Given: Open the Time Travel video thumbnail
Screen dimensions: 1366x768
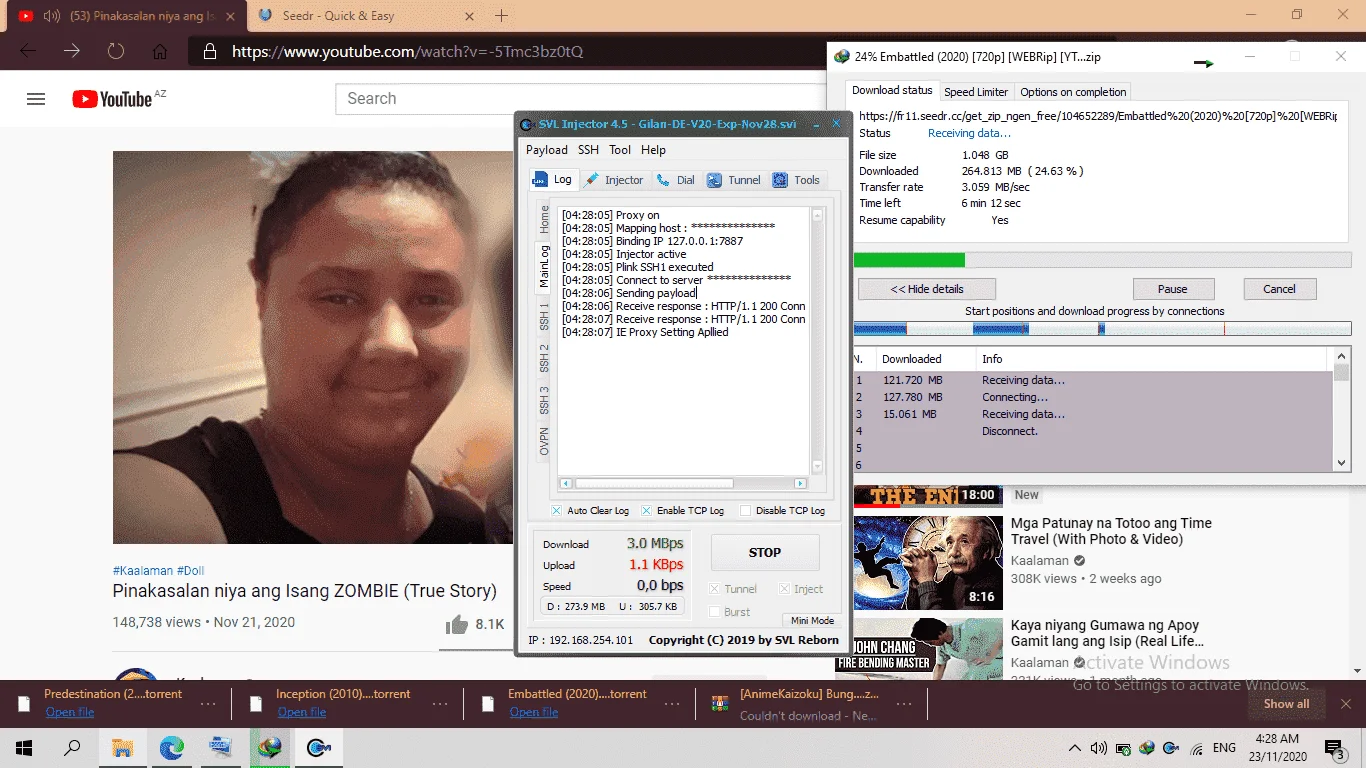Looking at the screenshot, I should click(x=927, y=561).
